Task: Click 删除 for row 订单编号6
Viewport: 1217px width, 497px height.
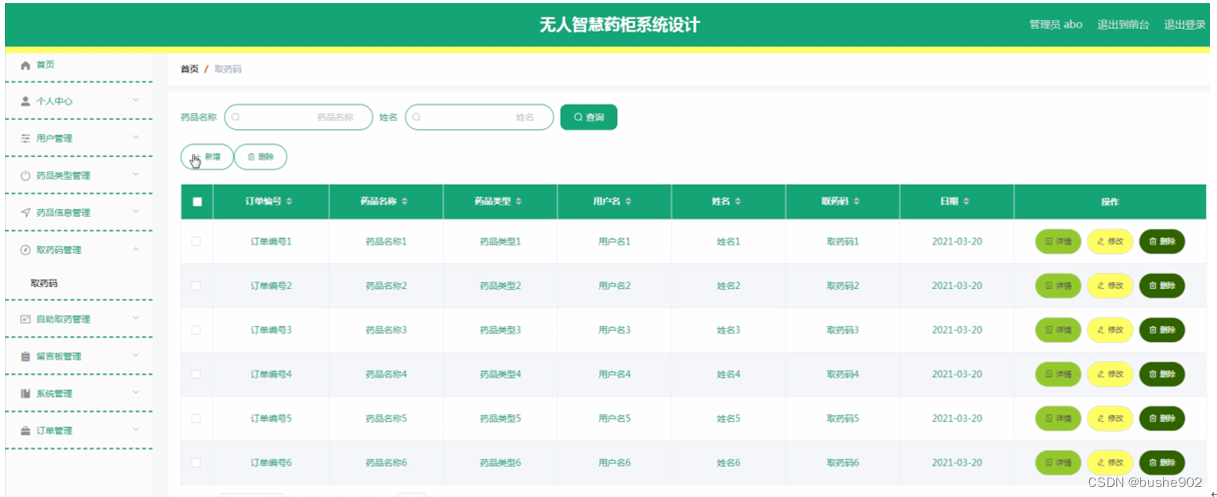Action: (x=1162, y=463)
